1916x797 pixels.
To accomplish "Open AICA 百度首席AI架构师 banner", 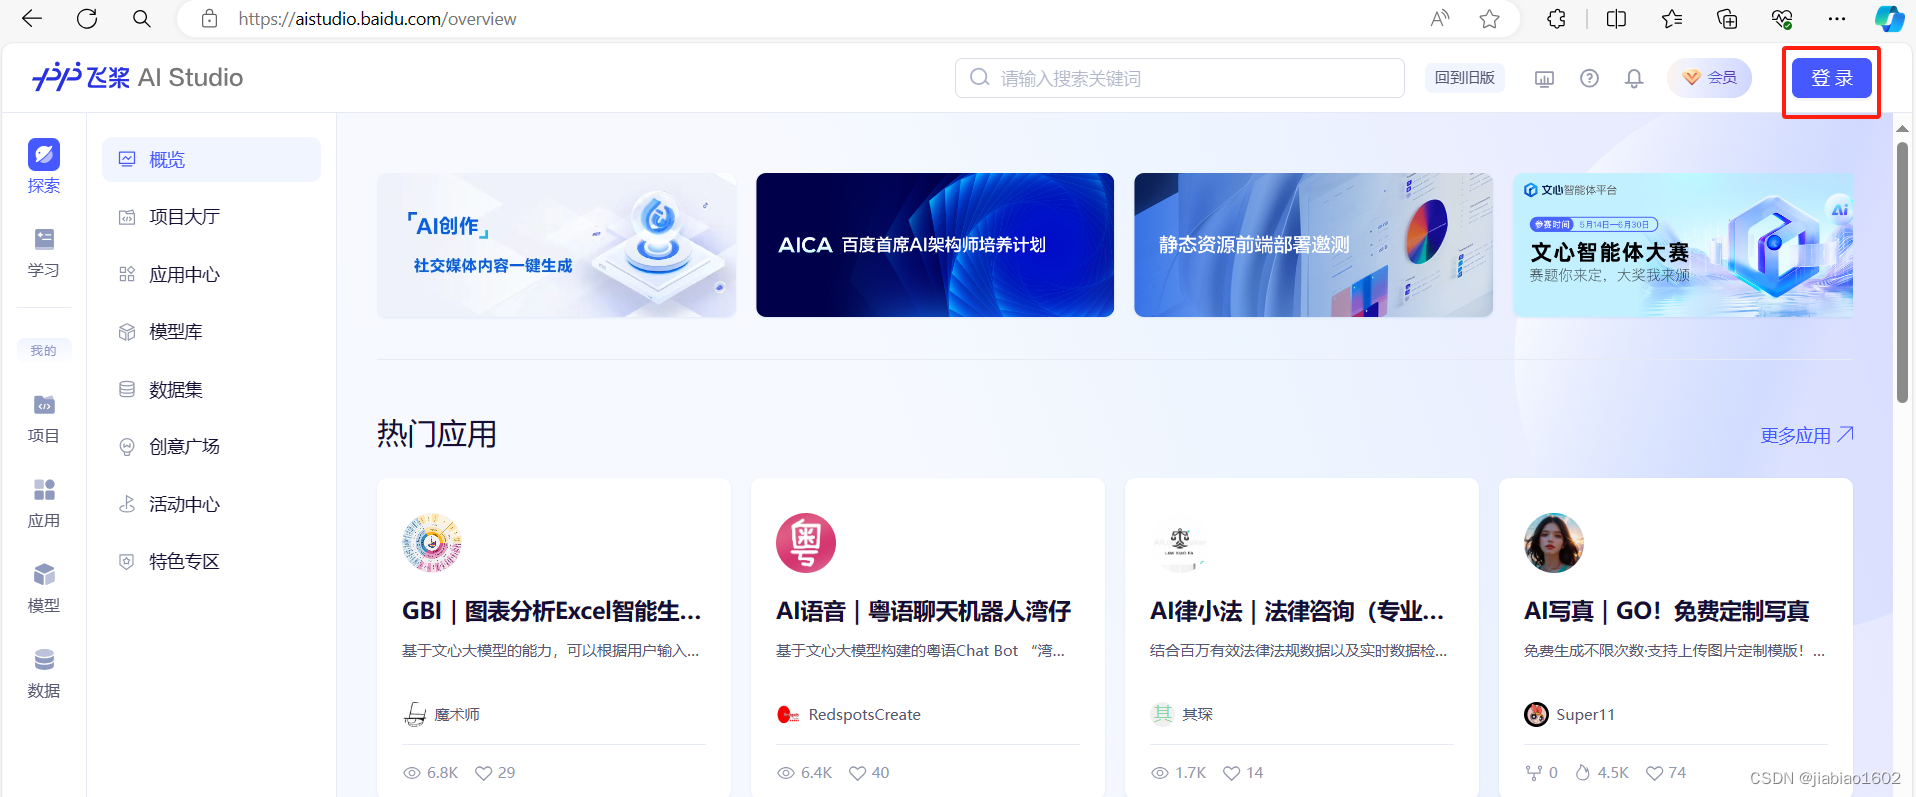I will click(935, 245).
